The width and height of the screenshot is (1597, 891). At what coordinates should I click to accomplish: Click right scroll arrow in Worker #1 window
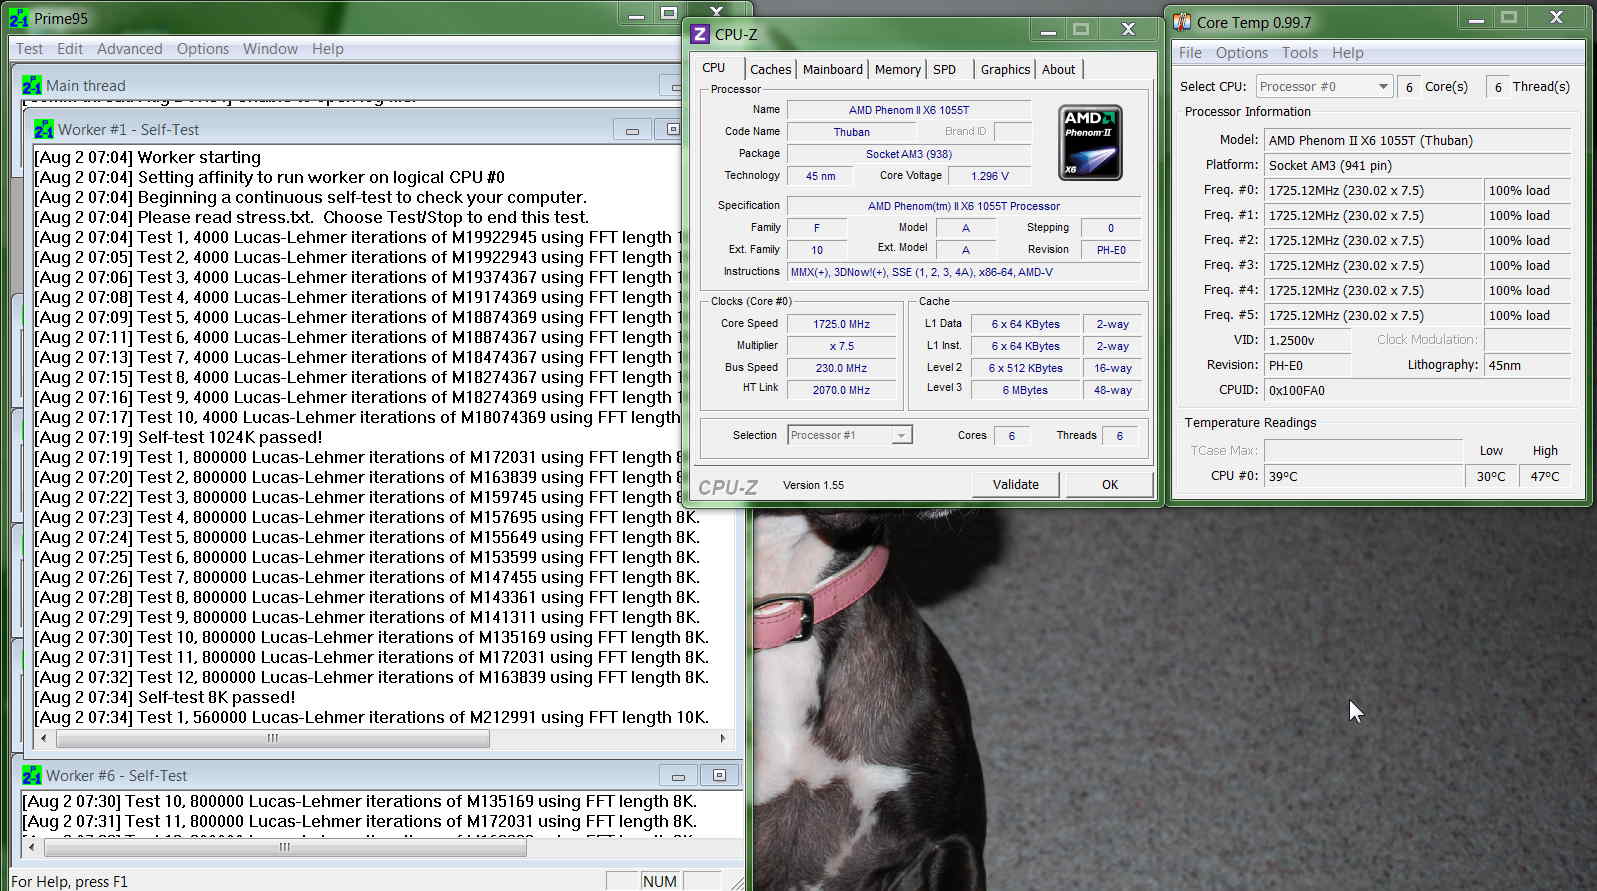(x=723, y=738)
